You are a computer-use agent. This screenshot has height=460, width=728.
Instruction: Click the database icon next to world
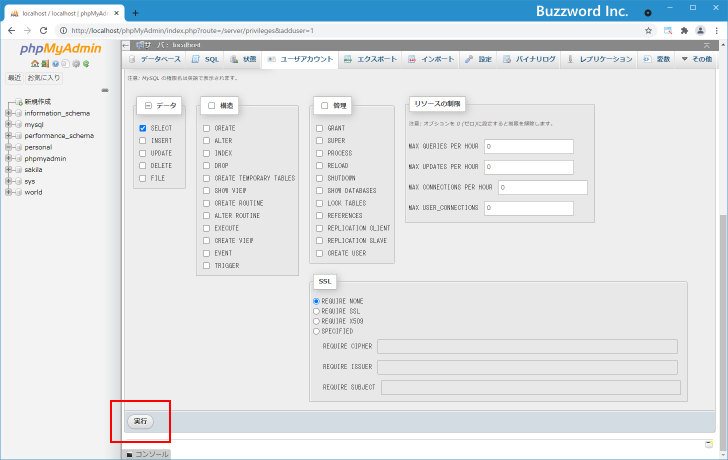point(19,192)
